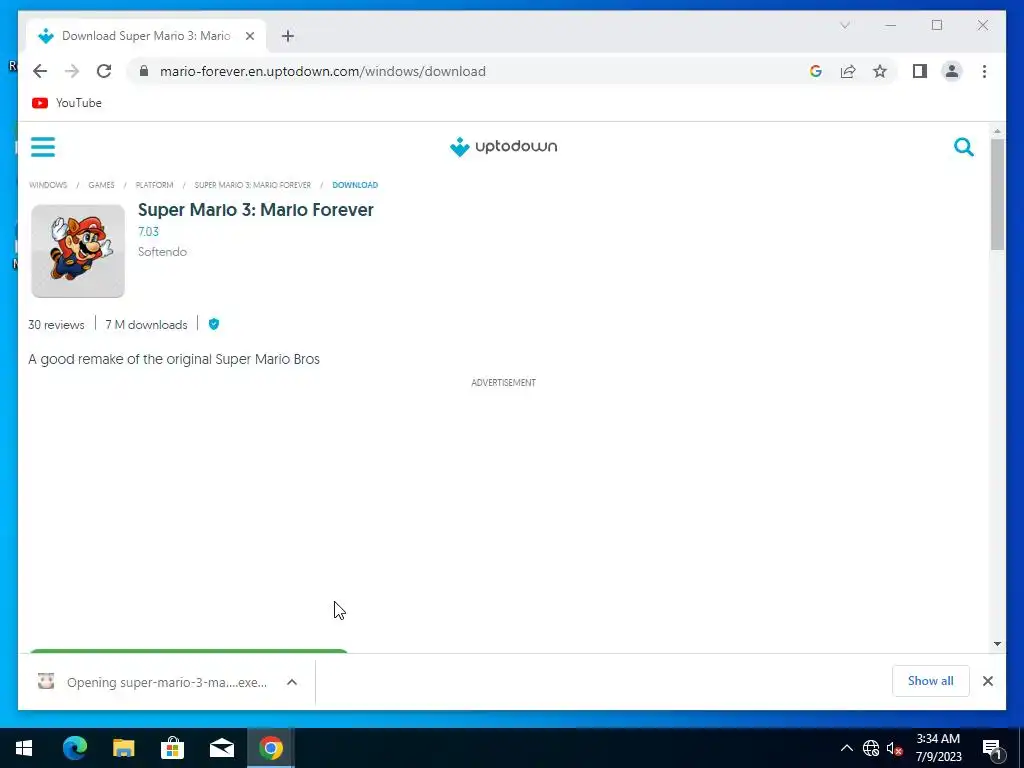Click the page scrollbar down arrow
Screen dimensions: 1024x768
997,644
